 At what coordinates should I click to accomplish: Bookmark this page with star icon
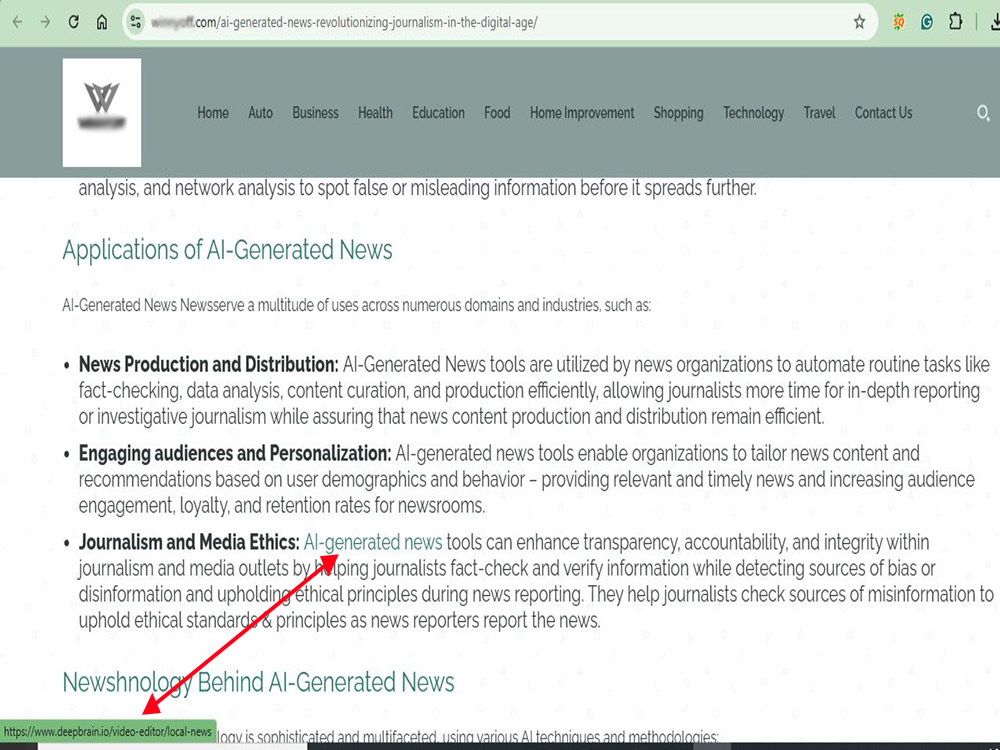coord(859,22)
